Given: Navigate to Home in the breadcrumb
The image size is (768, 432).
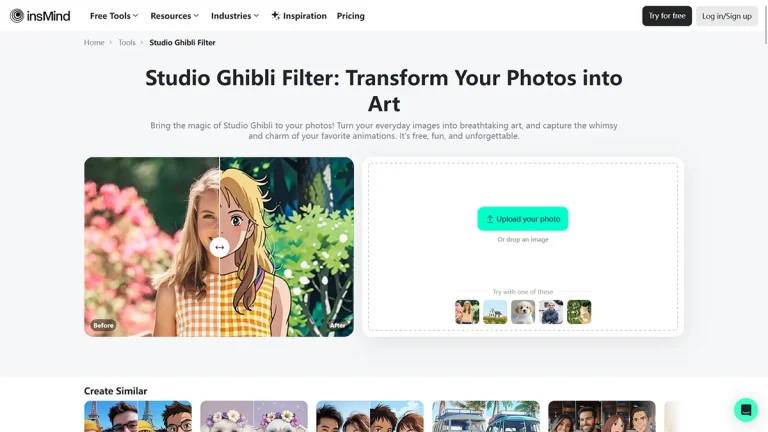Looking at the screenshot, I should tap(94, 43).
